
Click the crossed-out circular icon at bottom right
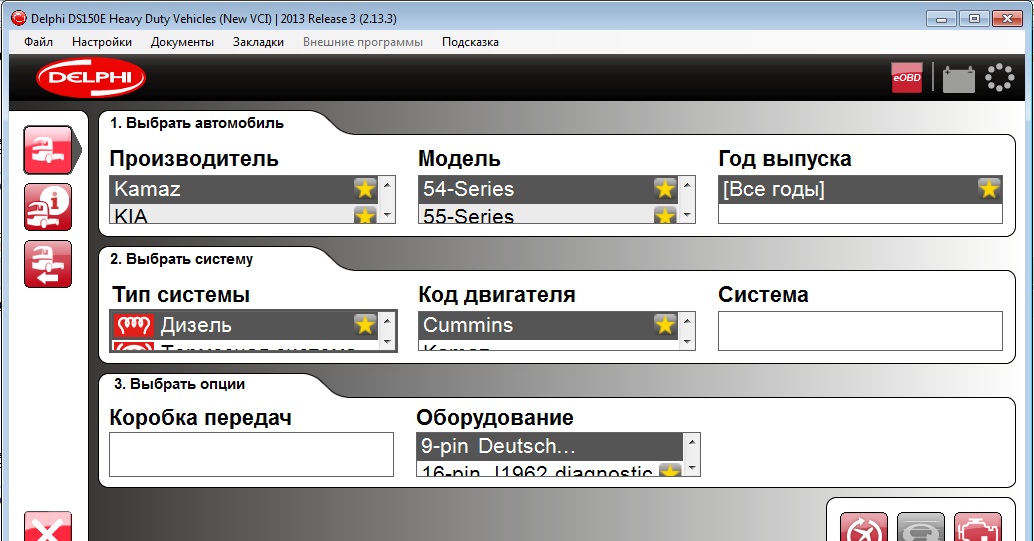coord(863,526)
